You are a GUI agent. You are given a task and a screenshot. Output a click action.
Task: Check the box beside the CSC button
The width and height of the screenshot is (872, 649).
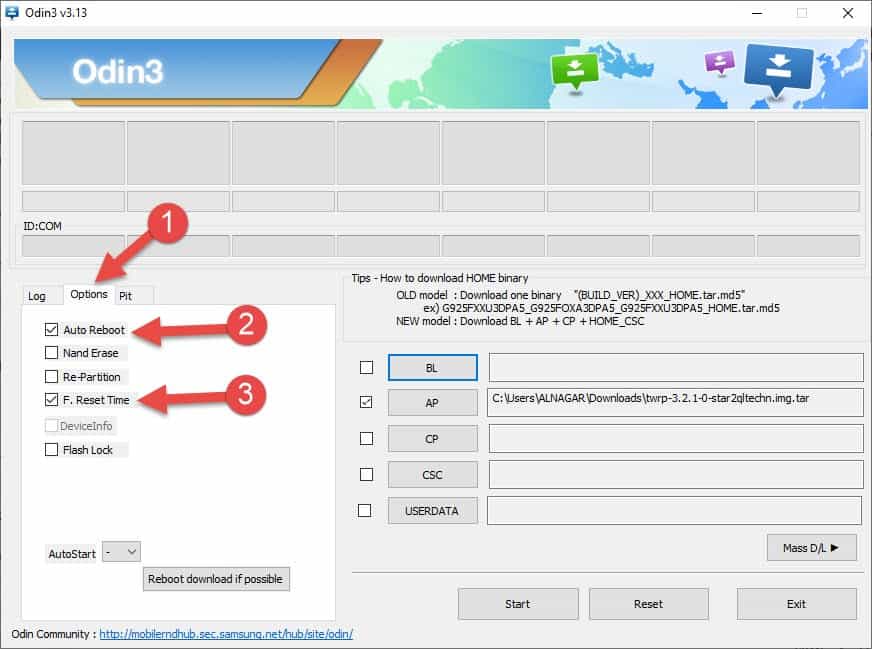(366, 474)
